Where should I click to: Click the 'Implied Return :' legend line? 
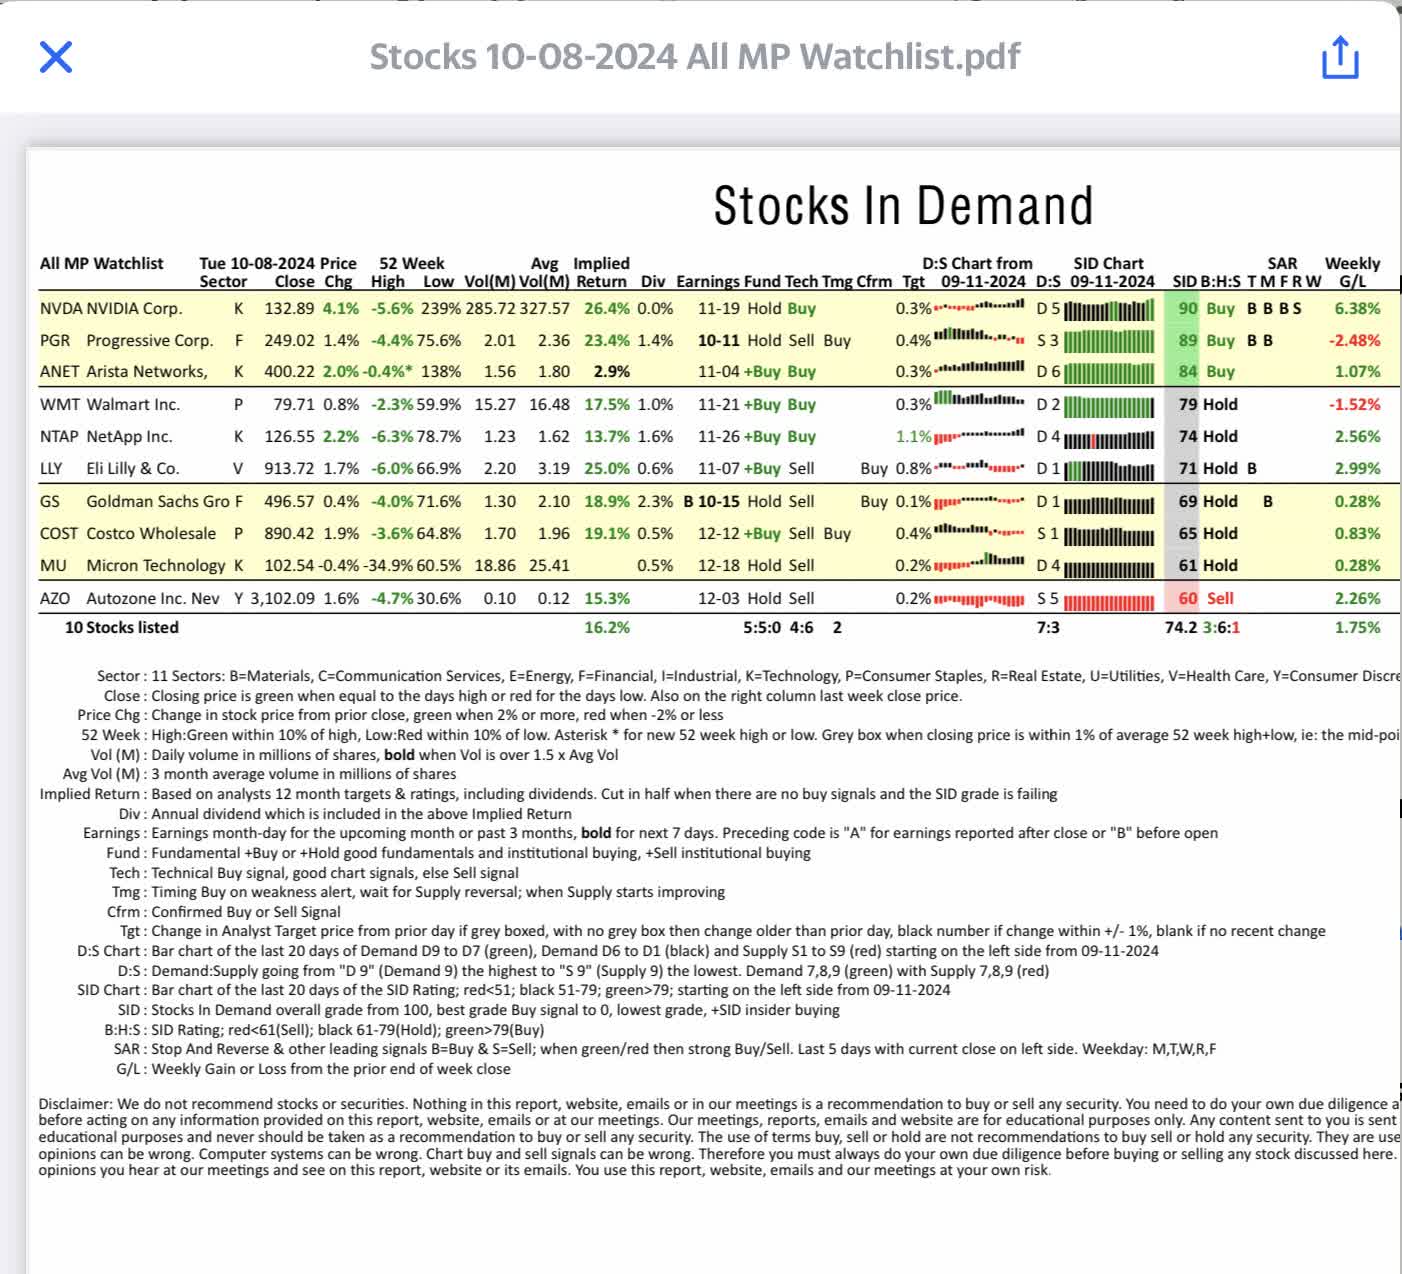pos(548,794)
